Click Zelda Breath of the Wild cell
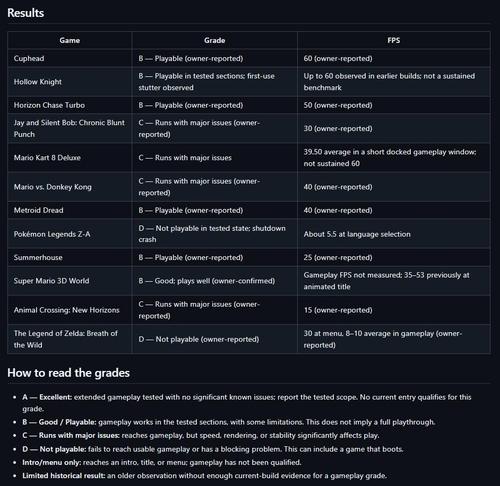The height and width of the screenshot is (486, 500). click(x=70, y=339)
